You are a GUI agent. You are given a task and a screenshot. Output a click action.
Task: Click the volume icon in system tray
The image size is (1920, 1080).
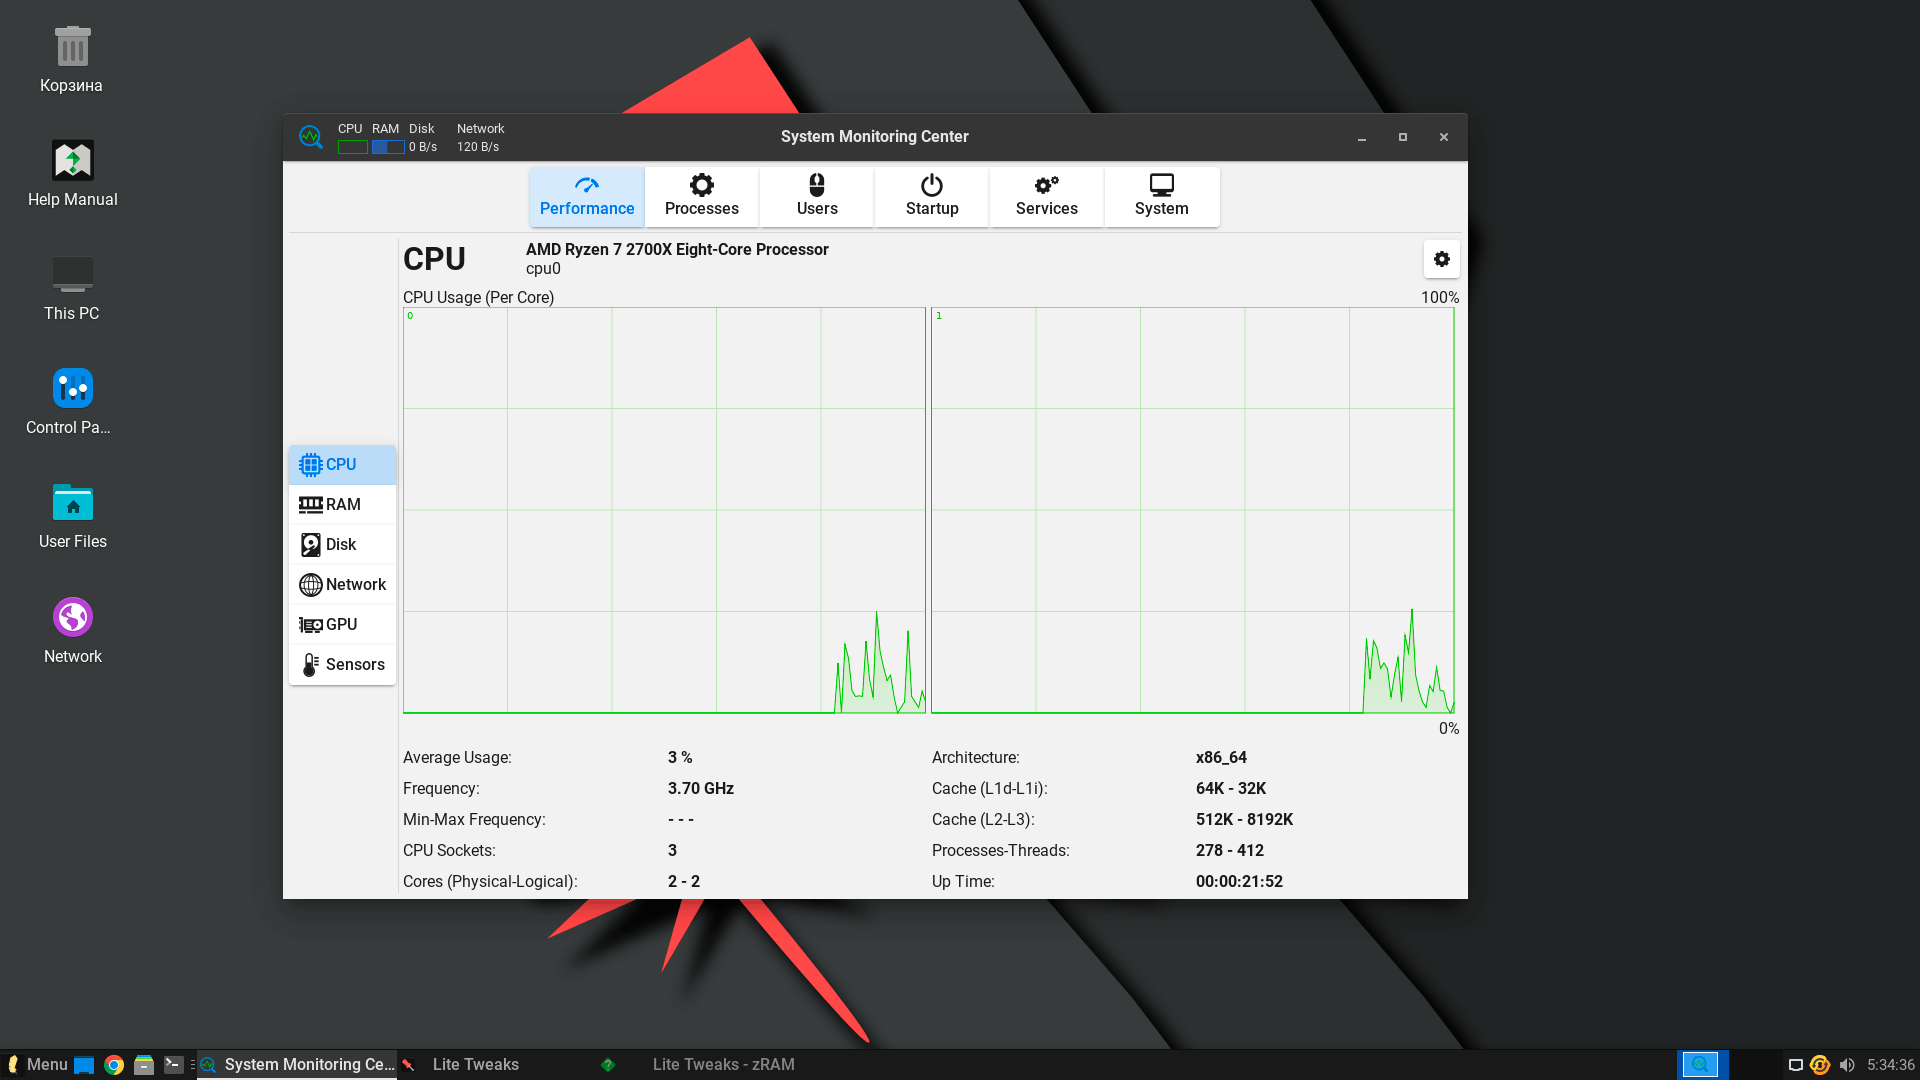1846,1065
